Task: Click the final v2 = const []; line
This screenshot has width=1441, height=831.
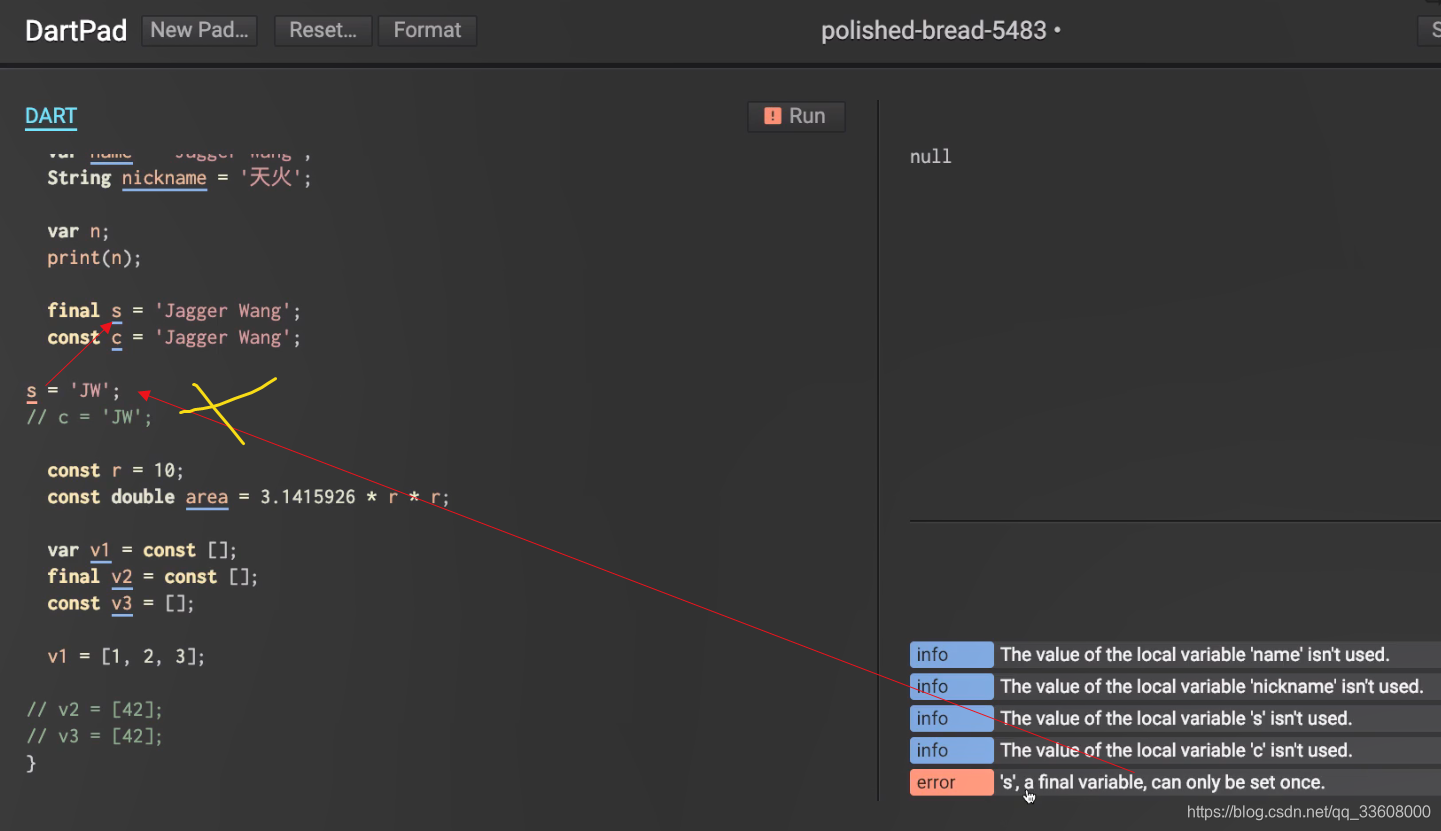Action: click(x=153, y=577)
